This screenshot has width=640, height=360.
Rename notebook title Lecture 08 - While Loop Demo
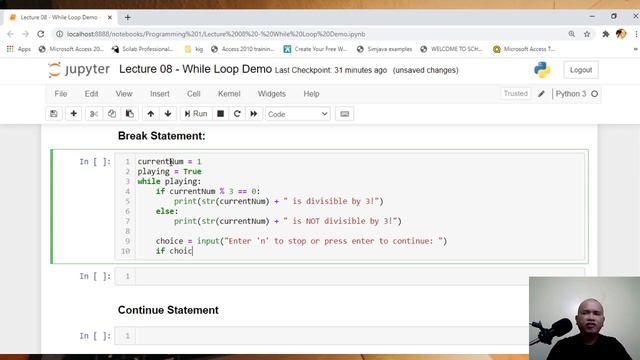pos(196,69)
